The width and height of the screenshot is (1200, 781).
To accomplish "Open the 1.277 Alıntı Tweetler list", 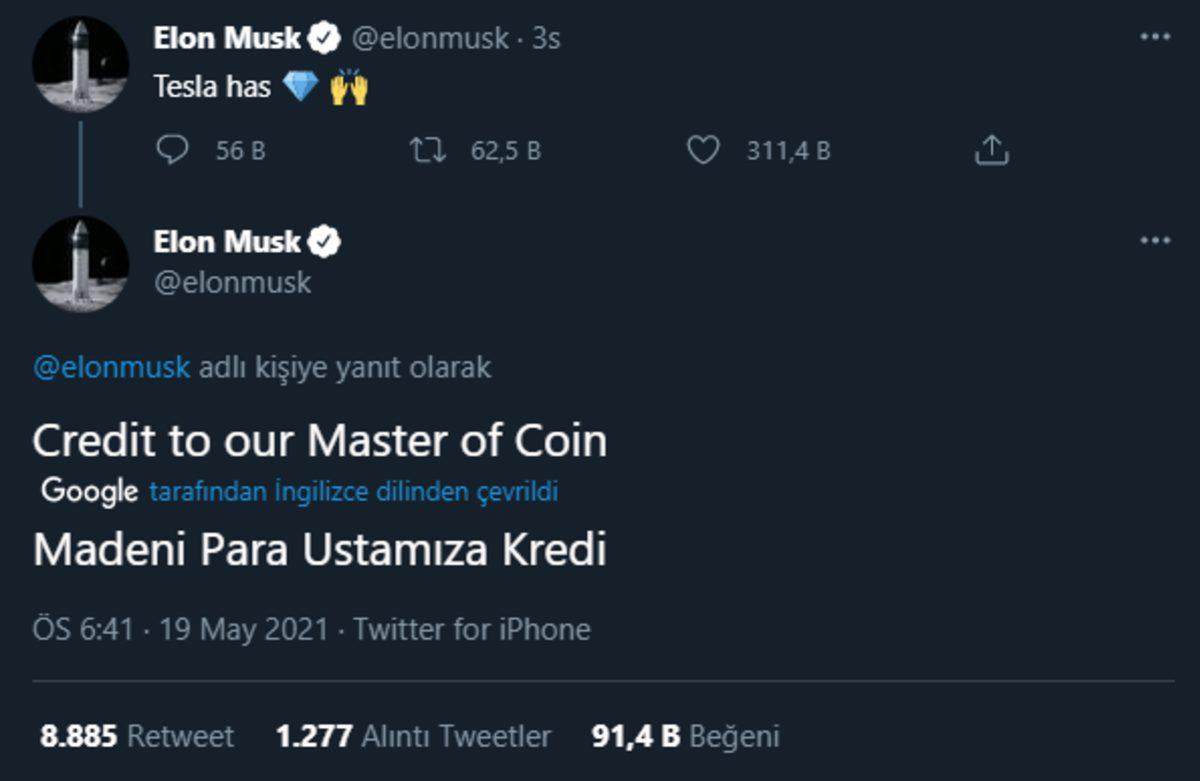I will [x=410, y=735].
